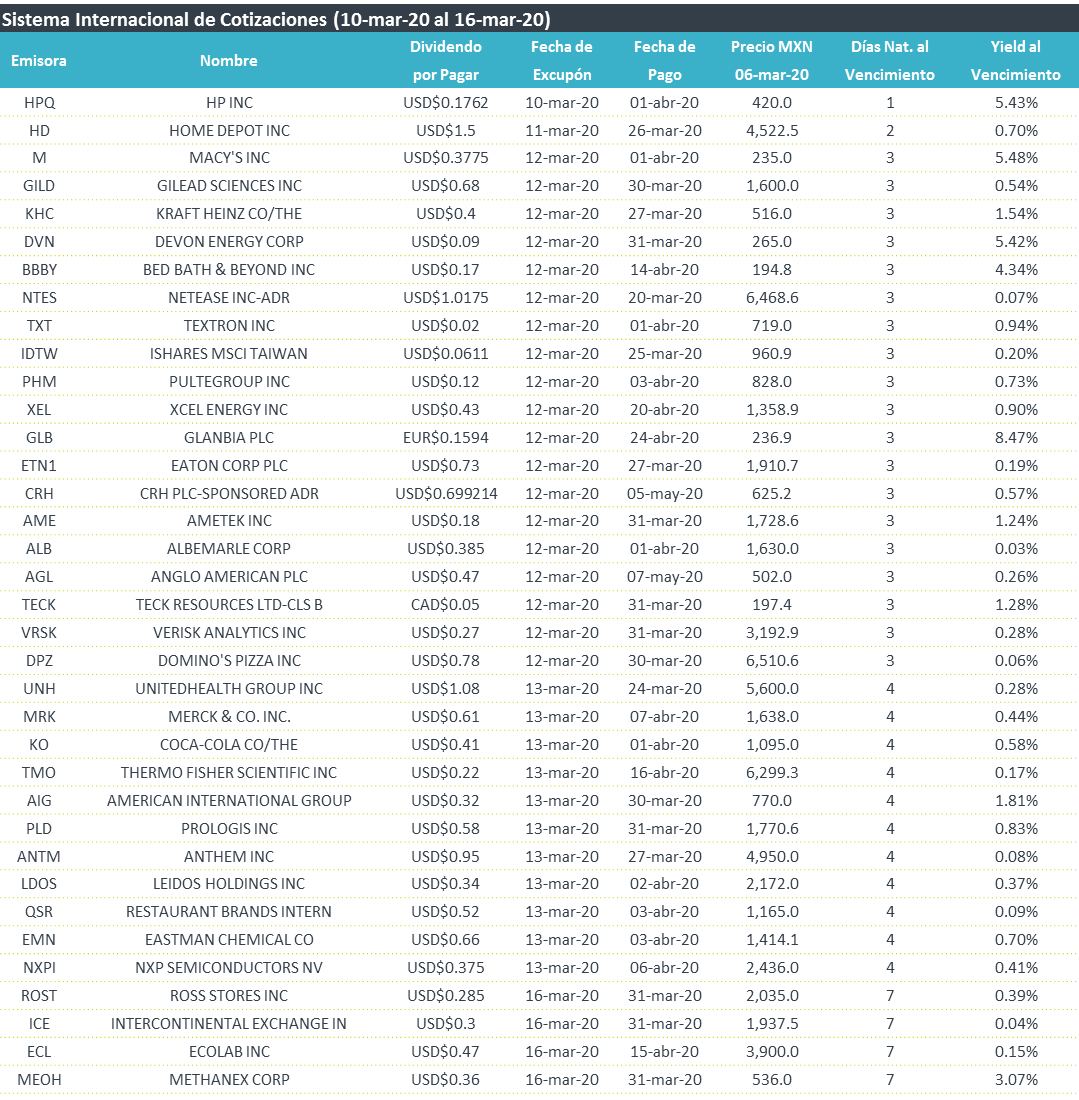Select the 'Emisora' column header
Image resolution: width=1079 pixels, height=1100 pixels.
(39, 61)
